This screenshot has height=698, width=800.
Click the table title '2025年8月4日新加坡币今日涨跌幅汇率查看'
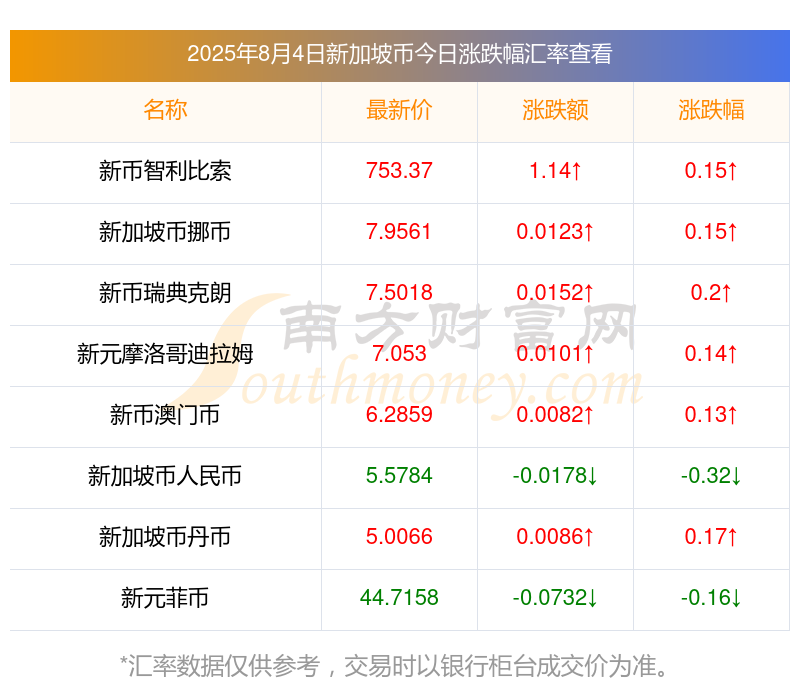pyautogui.click(x=399, y=54)
